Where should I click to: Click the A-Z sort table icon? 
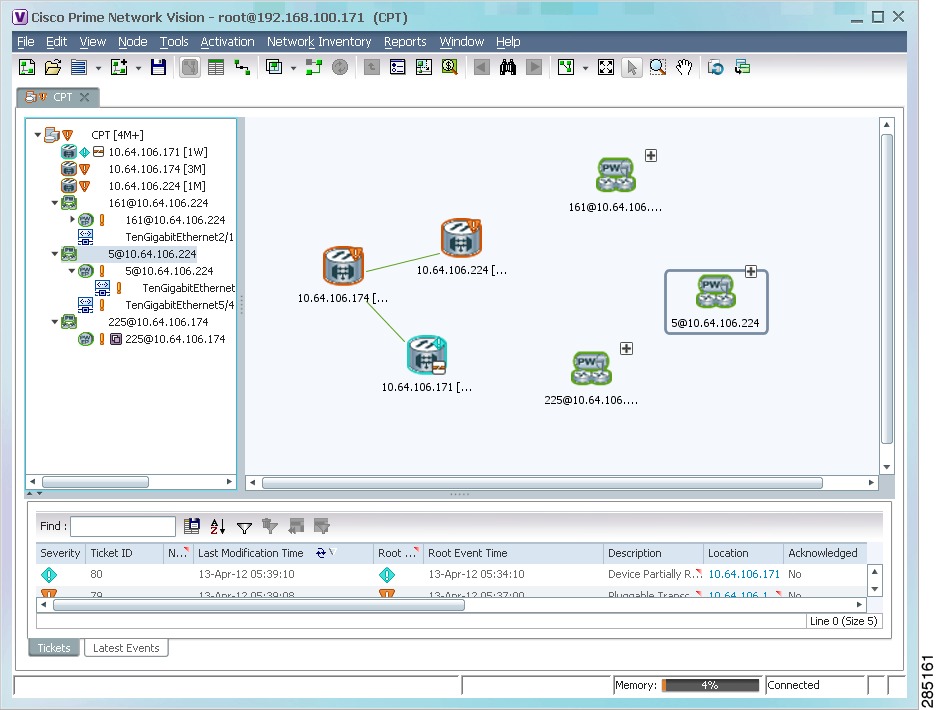pos(218,527)
